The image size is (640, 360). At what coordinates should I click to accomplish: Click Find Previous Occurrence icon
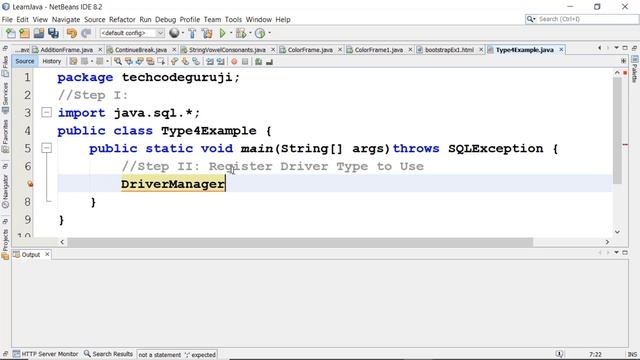click(129, 62)
